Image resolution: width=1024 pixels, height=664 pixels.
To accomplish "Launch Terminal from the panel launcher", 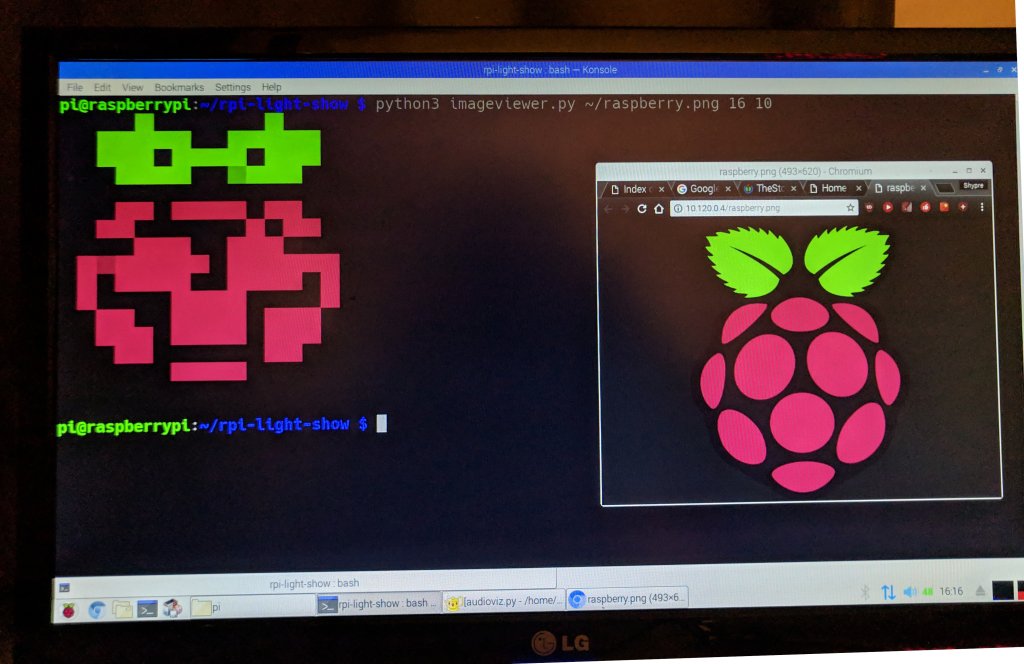I will tap(147, 609).
